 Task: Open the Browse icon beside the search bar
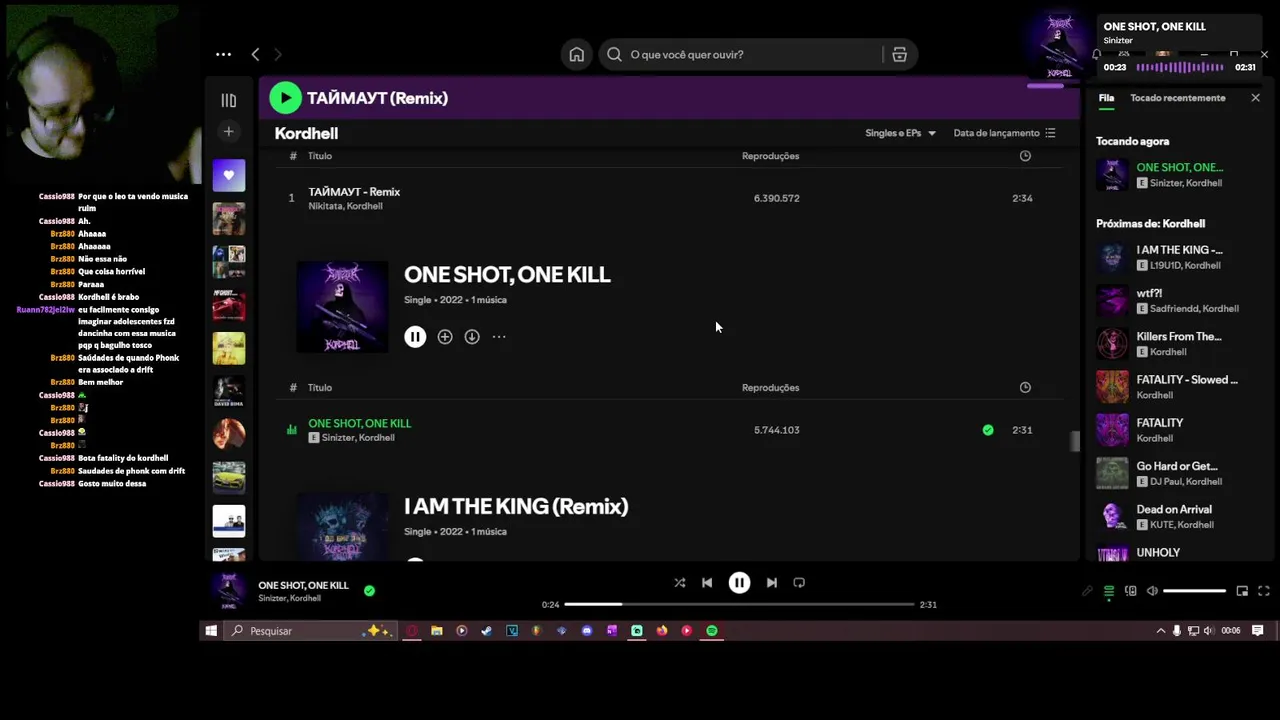[899, 55]
